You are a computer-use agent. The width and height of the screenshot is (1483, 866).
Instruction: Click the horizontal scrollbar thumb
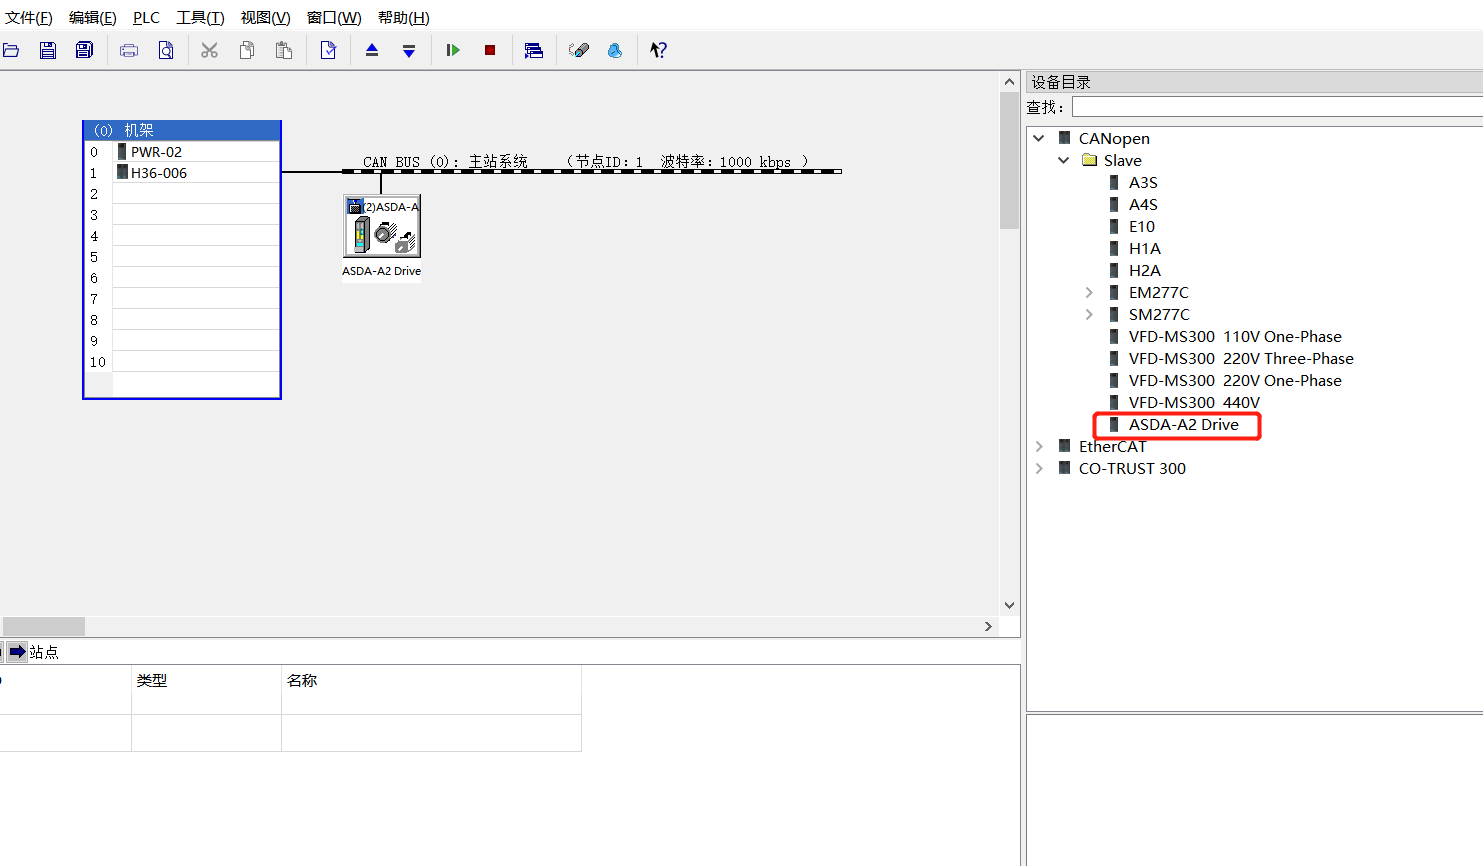point(43,626)
